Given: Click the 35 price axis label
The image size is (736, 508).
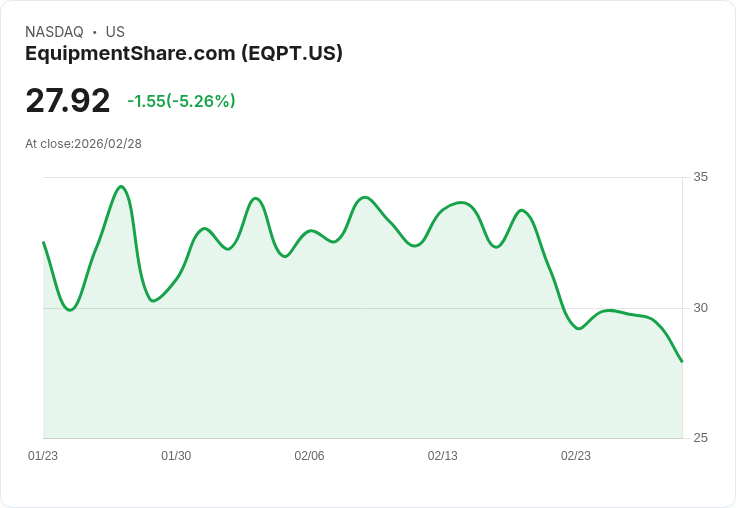Looking at the screenshot, I should pos(700,177).
